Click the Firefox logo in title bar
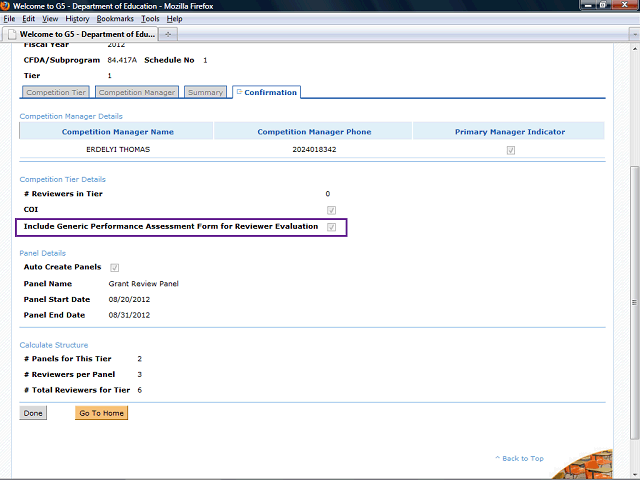Image resolution: width=640 pixels, height=480 pixels. 5,5
